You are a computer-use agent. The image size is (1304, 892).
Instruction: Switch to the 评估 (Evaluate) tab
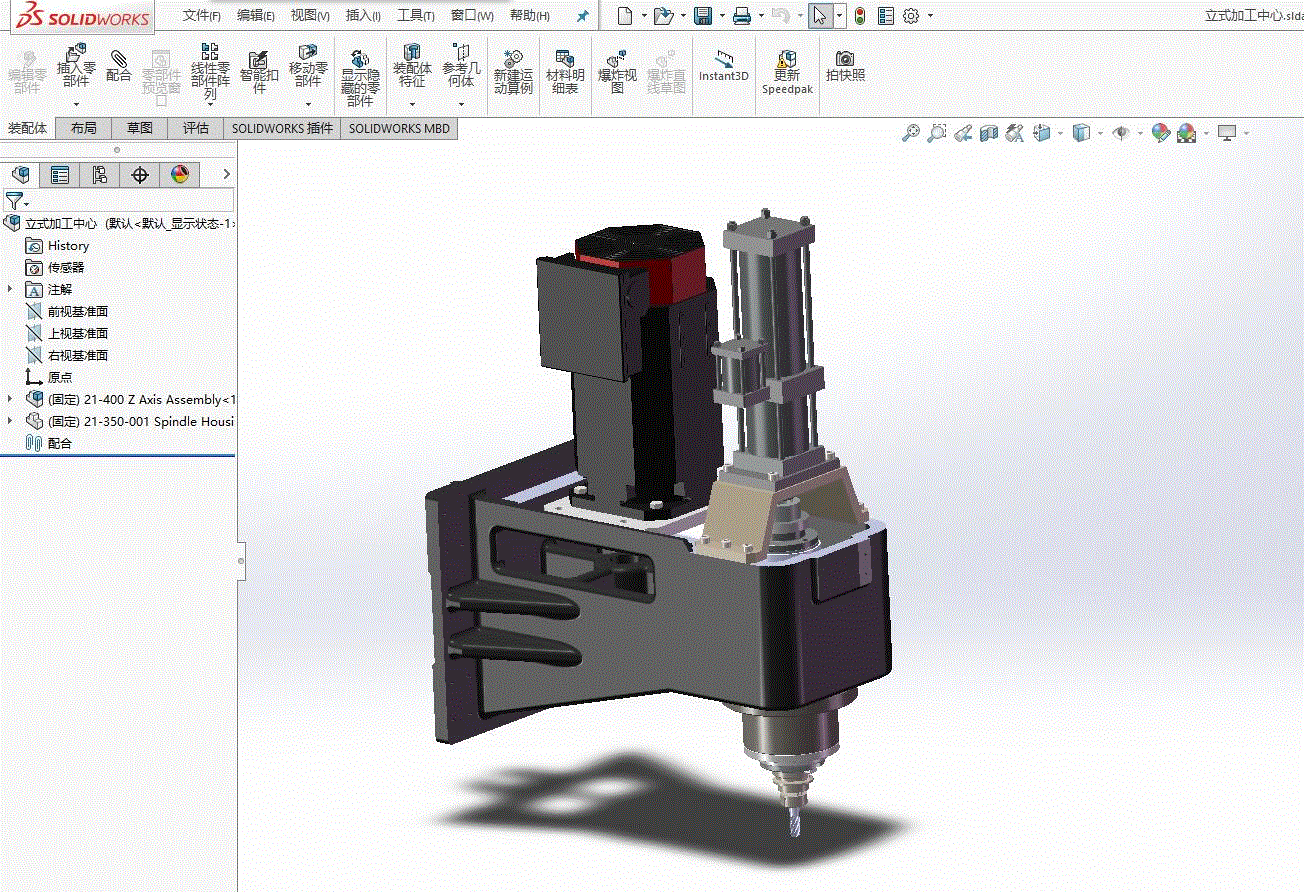tap(196, 128)
